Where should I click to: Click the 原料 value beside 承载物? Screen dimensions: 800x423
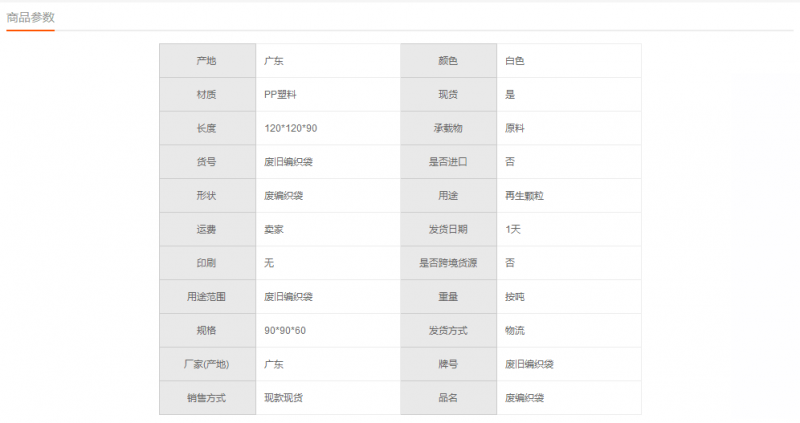tap(515, 129)
